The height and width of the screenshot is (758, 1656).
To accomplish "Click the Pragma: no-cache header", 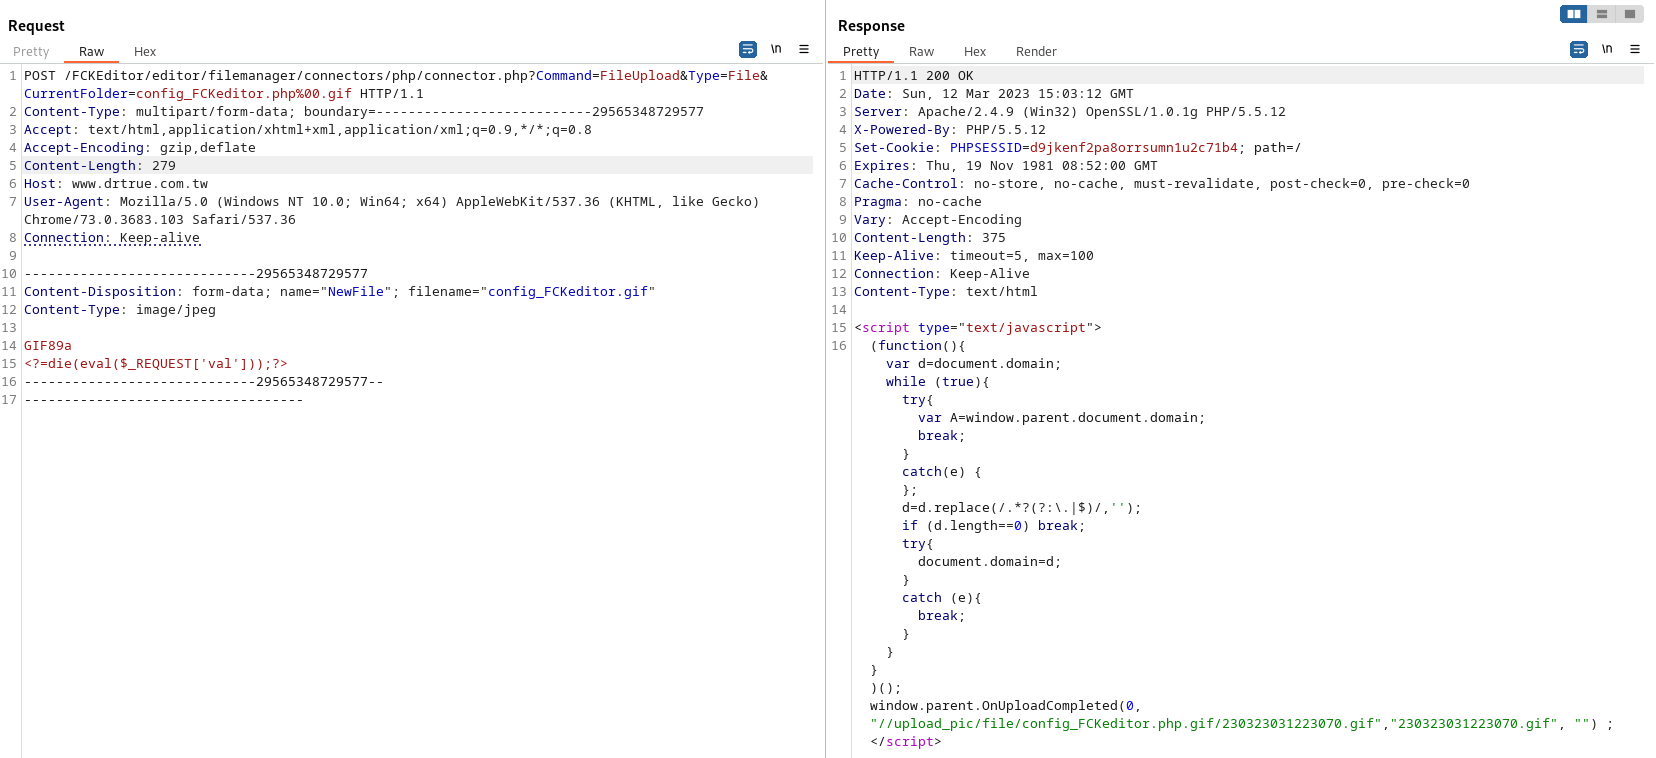I will [x=918, y=202].
